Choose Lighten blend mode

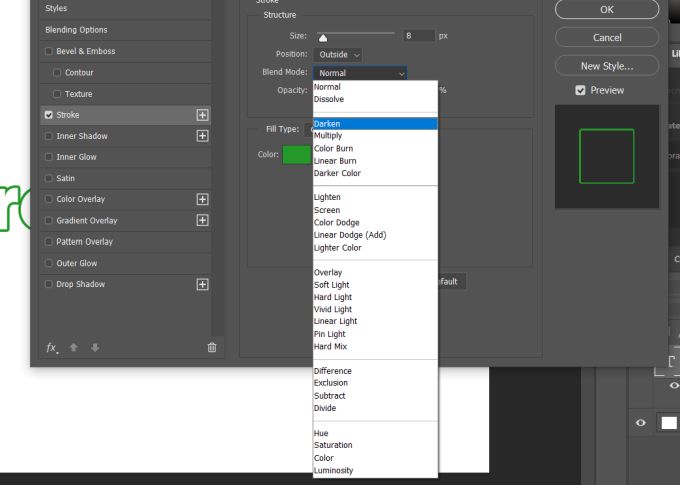click(x=375, y=197)
